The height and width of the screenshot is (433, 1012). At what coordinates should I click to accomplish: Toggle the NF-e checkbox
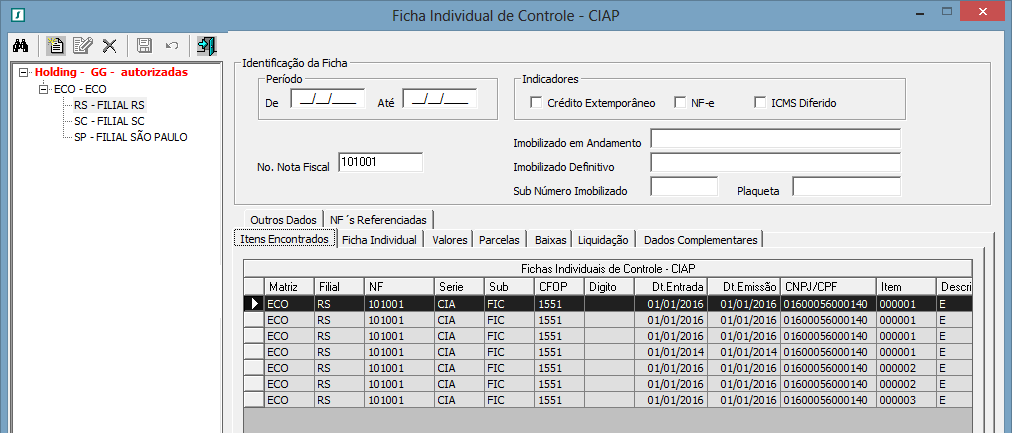pos(681,102)
